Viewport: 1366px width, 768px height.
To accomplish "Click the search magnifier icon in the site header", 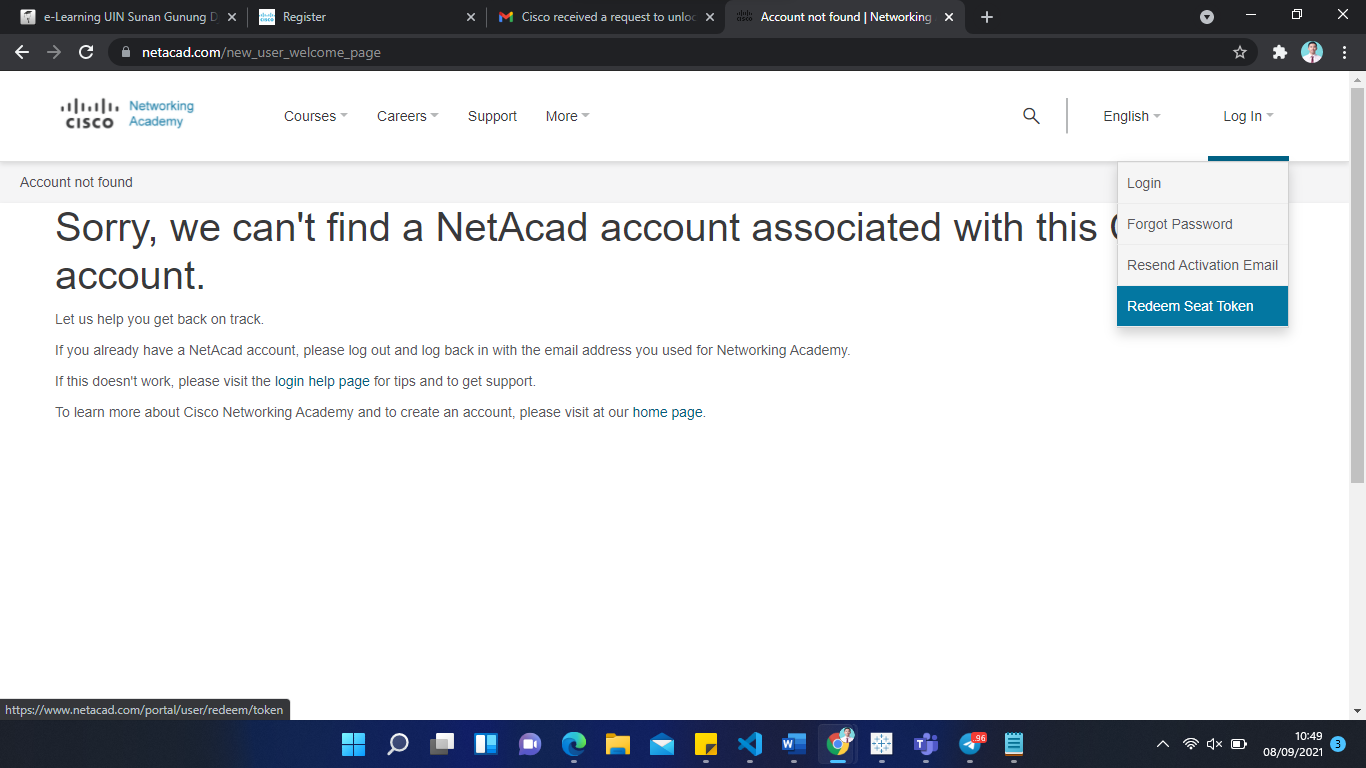I will (x=1031, y=116).
